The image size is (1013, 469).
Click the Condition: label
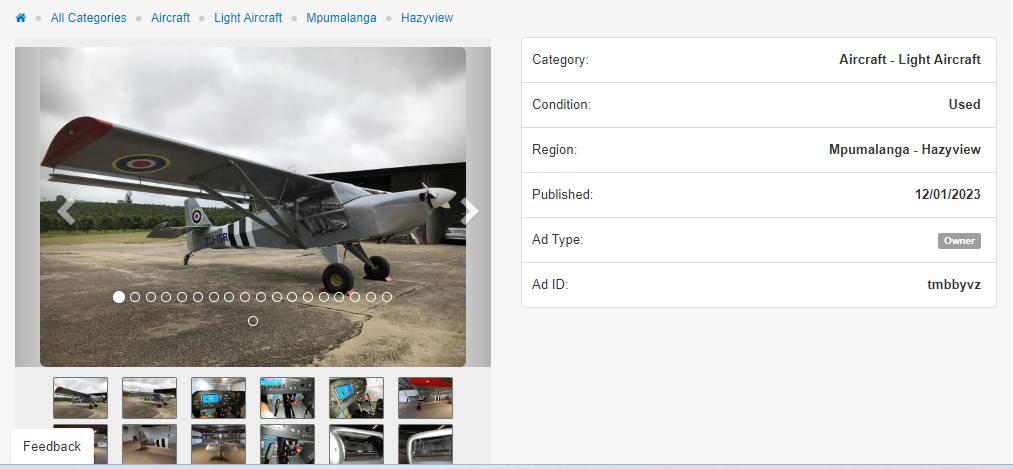pyautogui.click(x=561, y=105)
